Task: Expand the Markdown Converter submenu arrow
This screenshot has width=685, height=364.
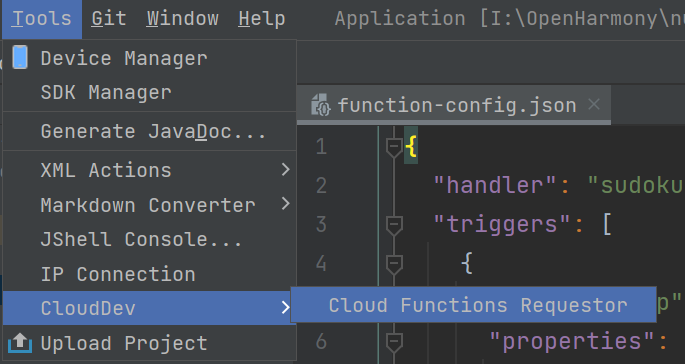Action: tap(285, 204)
